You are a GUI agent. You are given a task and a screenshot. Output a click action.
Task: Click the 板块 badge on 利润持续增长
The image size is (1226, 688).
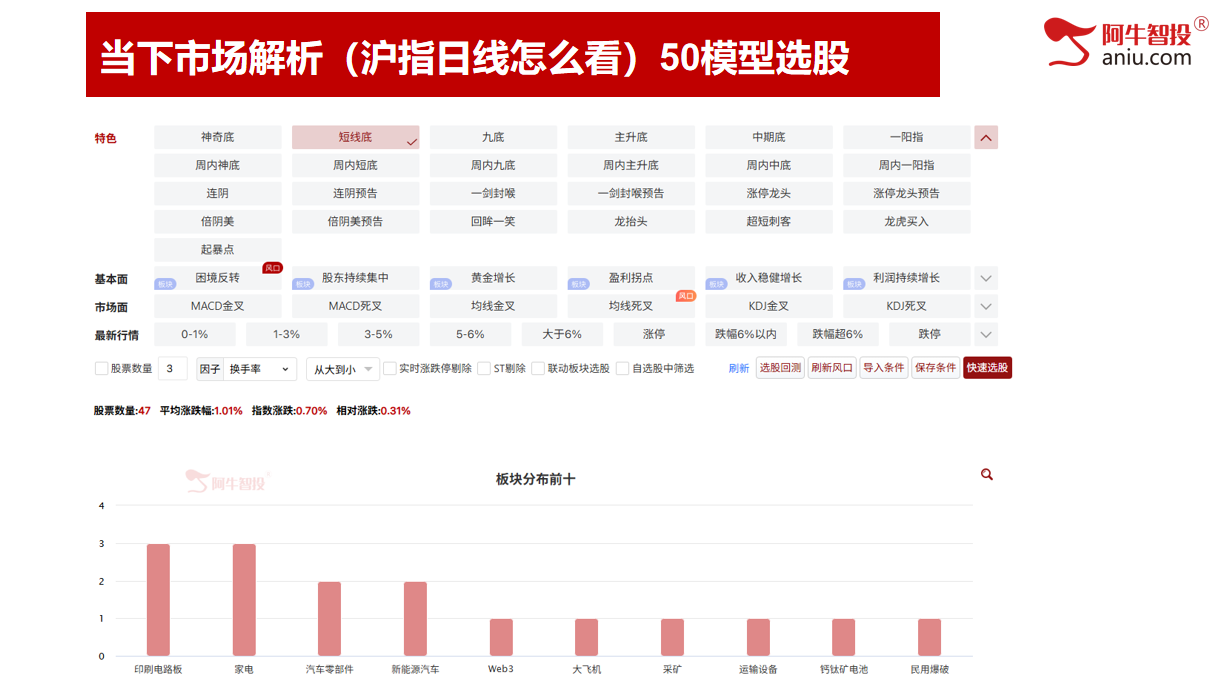point(855,284)
